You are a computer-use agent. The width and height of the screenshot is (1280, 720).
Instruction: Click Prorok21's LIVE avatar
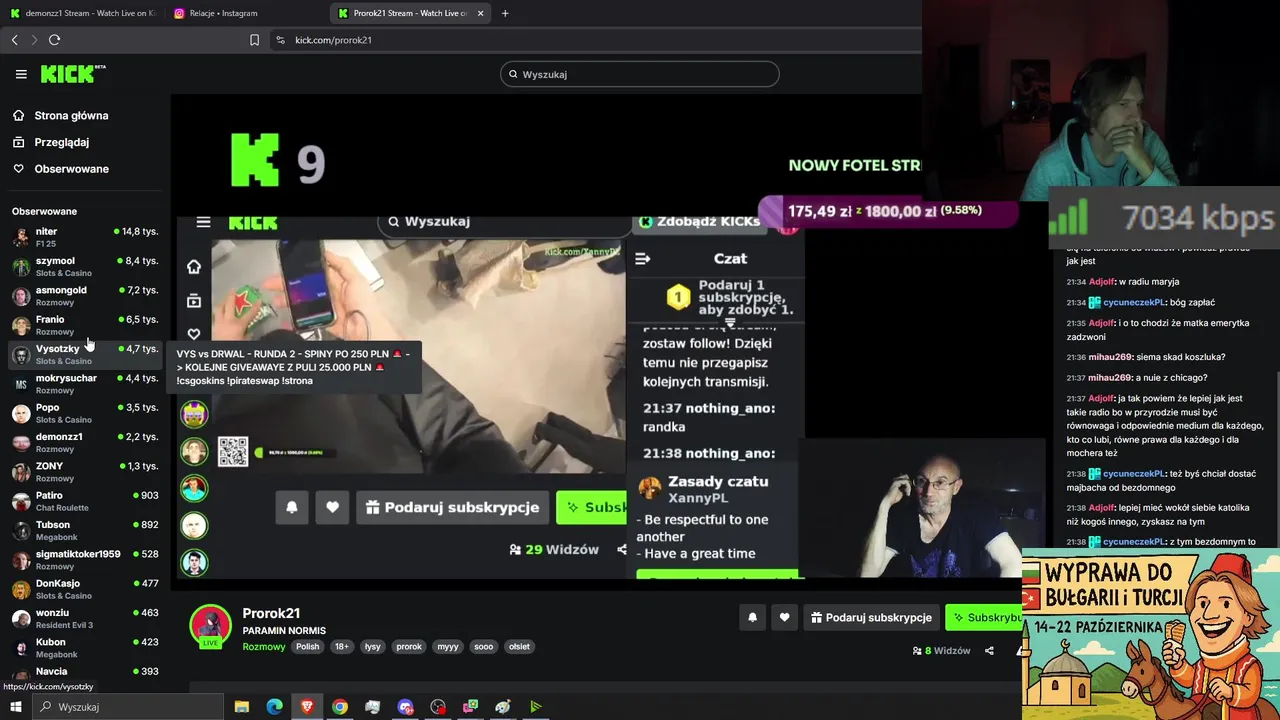click(x=210, y=626)
